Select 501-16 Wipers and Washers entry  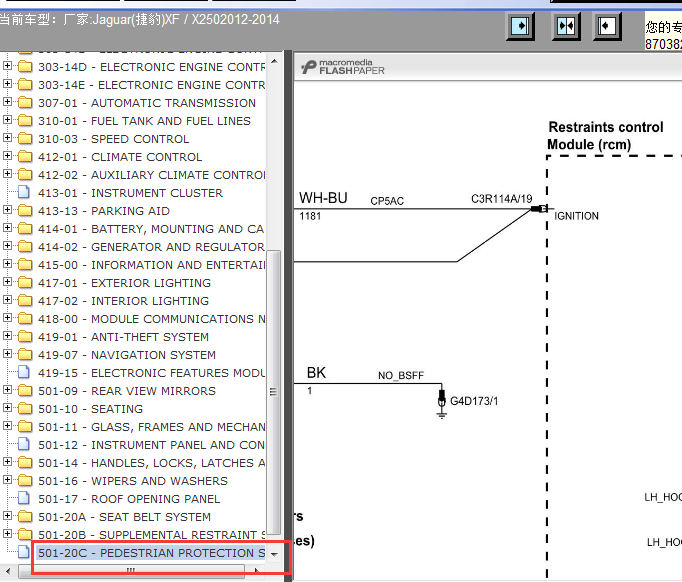(x=133, y=481)
